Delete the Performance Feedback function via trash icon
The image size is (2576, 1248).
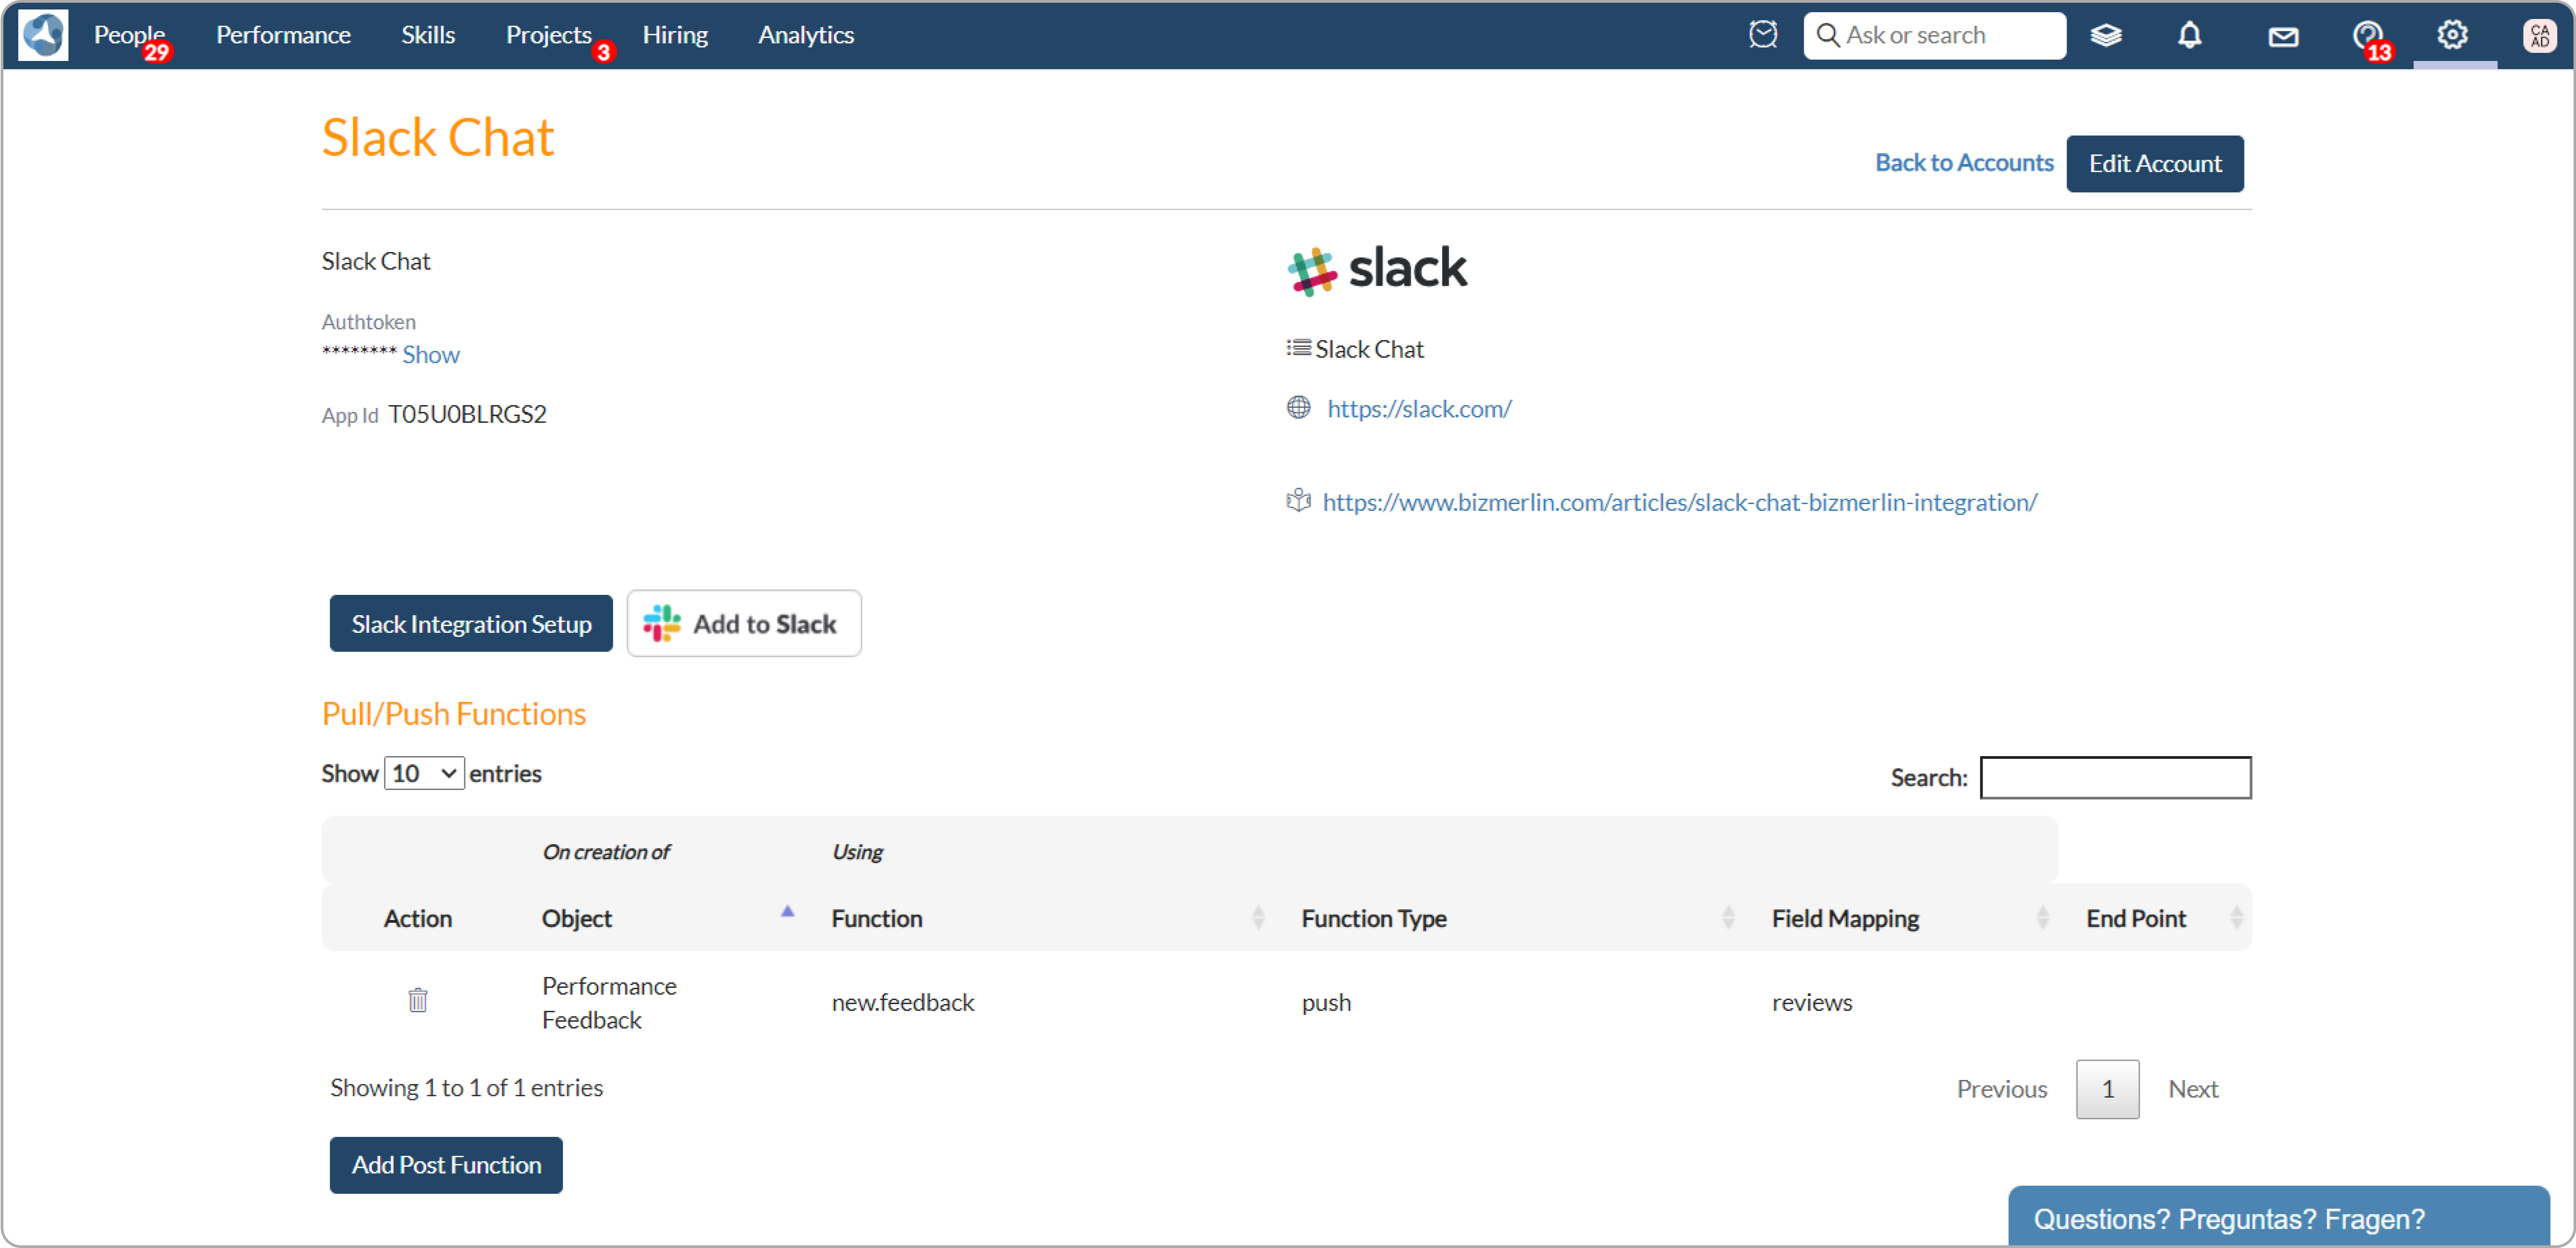click(x=417, y=1000)
